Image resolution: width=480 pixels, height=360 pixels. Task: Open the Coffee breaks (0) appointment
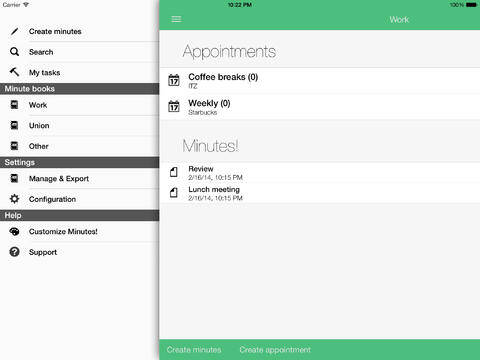click(320, 81)
